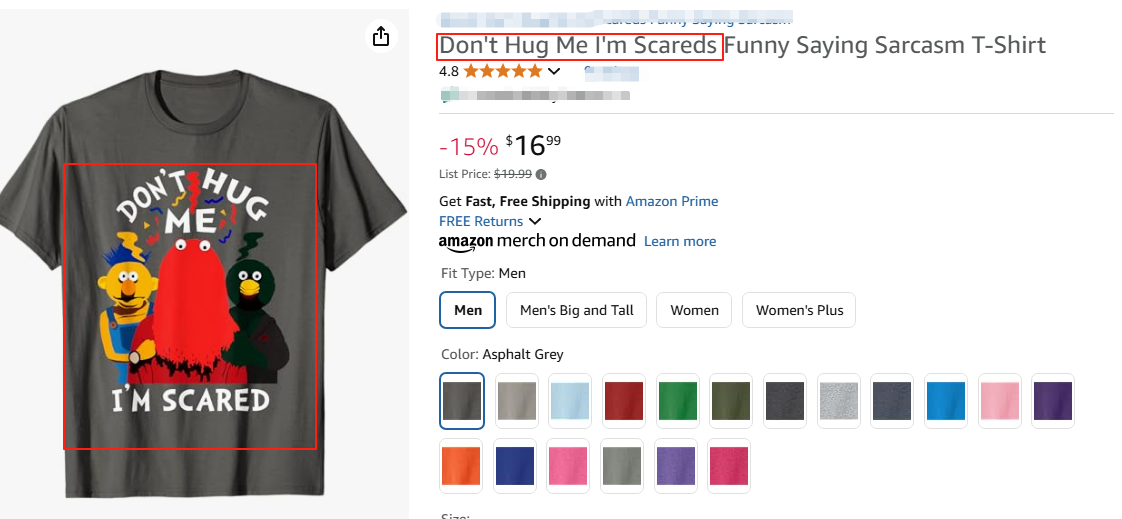The width and height of the screenshot is (1122, 519).
Task: Select the Women fit type
Action: tap(694, 310)
